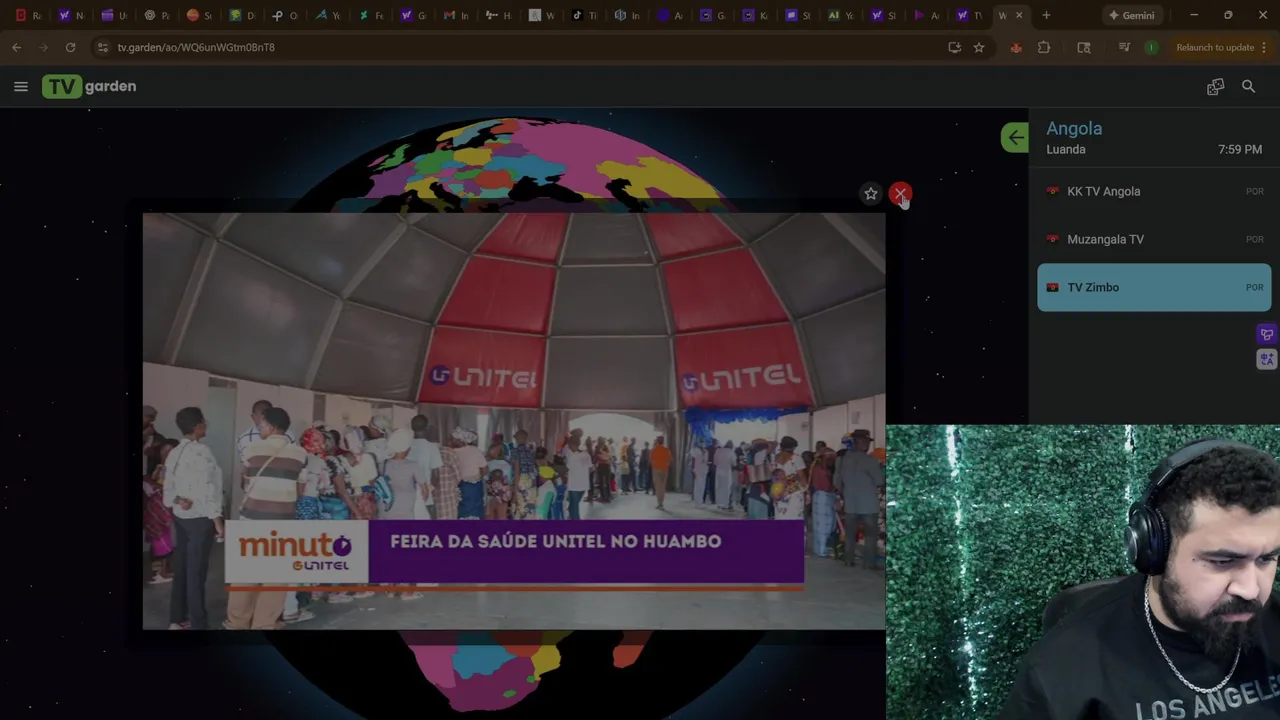The image size is (1280, 720).
Task: Switch to the TV tab beside active tab
Action: pos(969,15)
